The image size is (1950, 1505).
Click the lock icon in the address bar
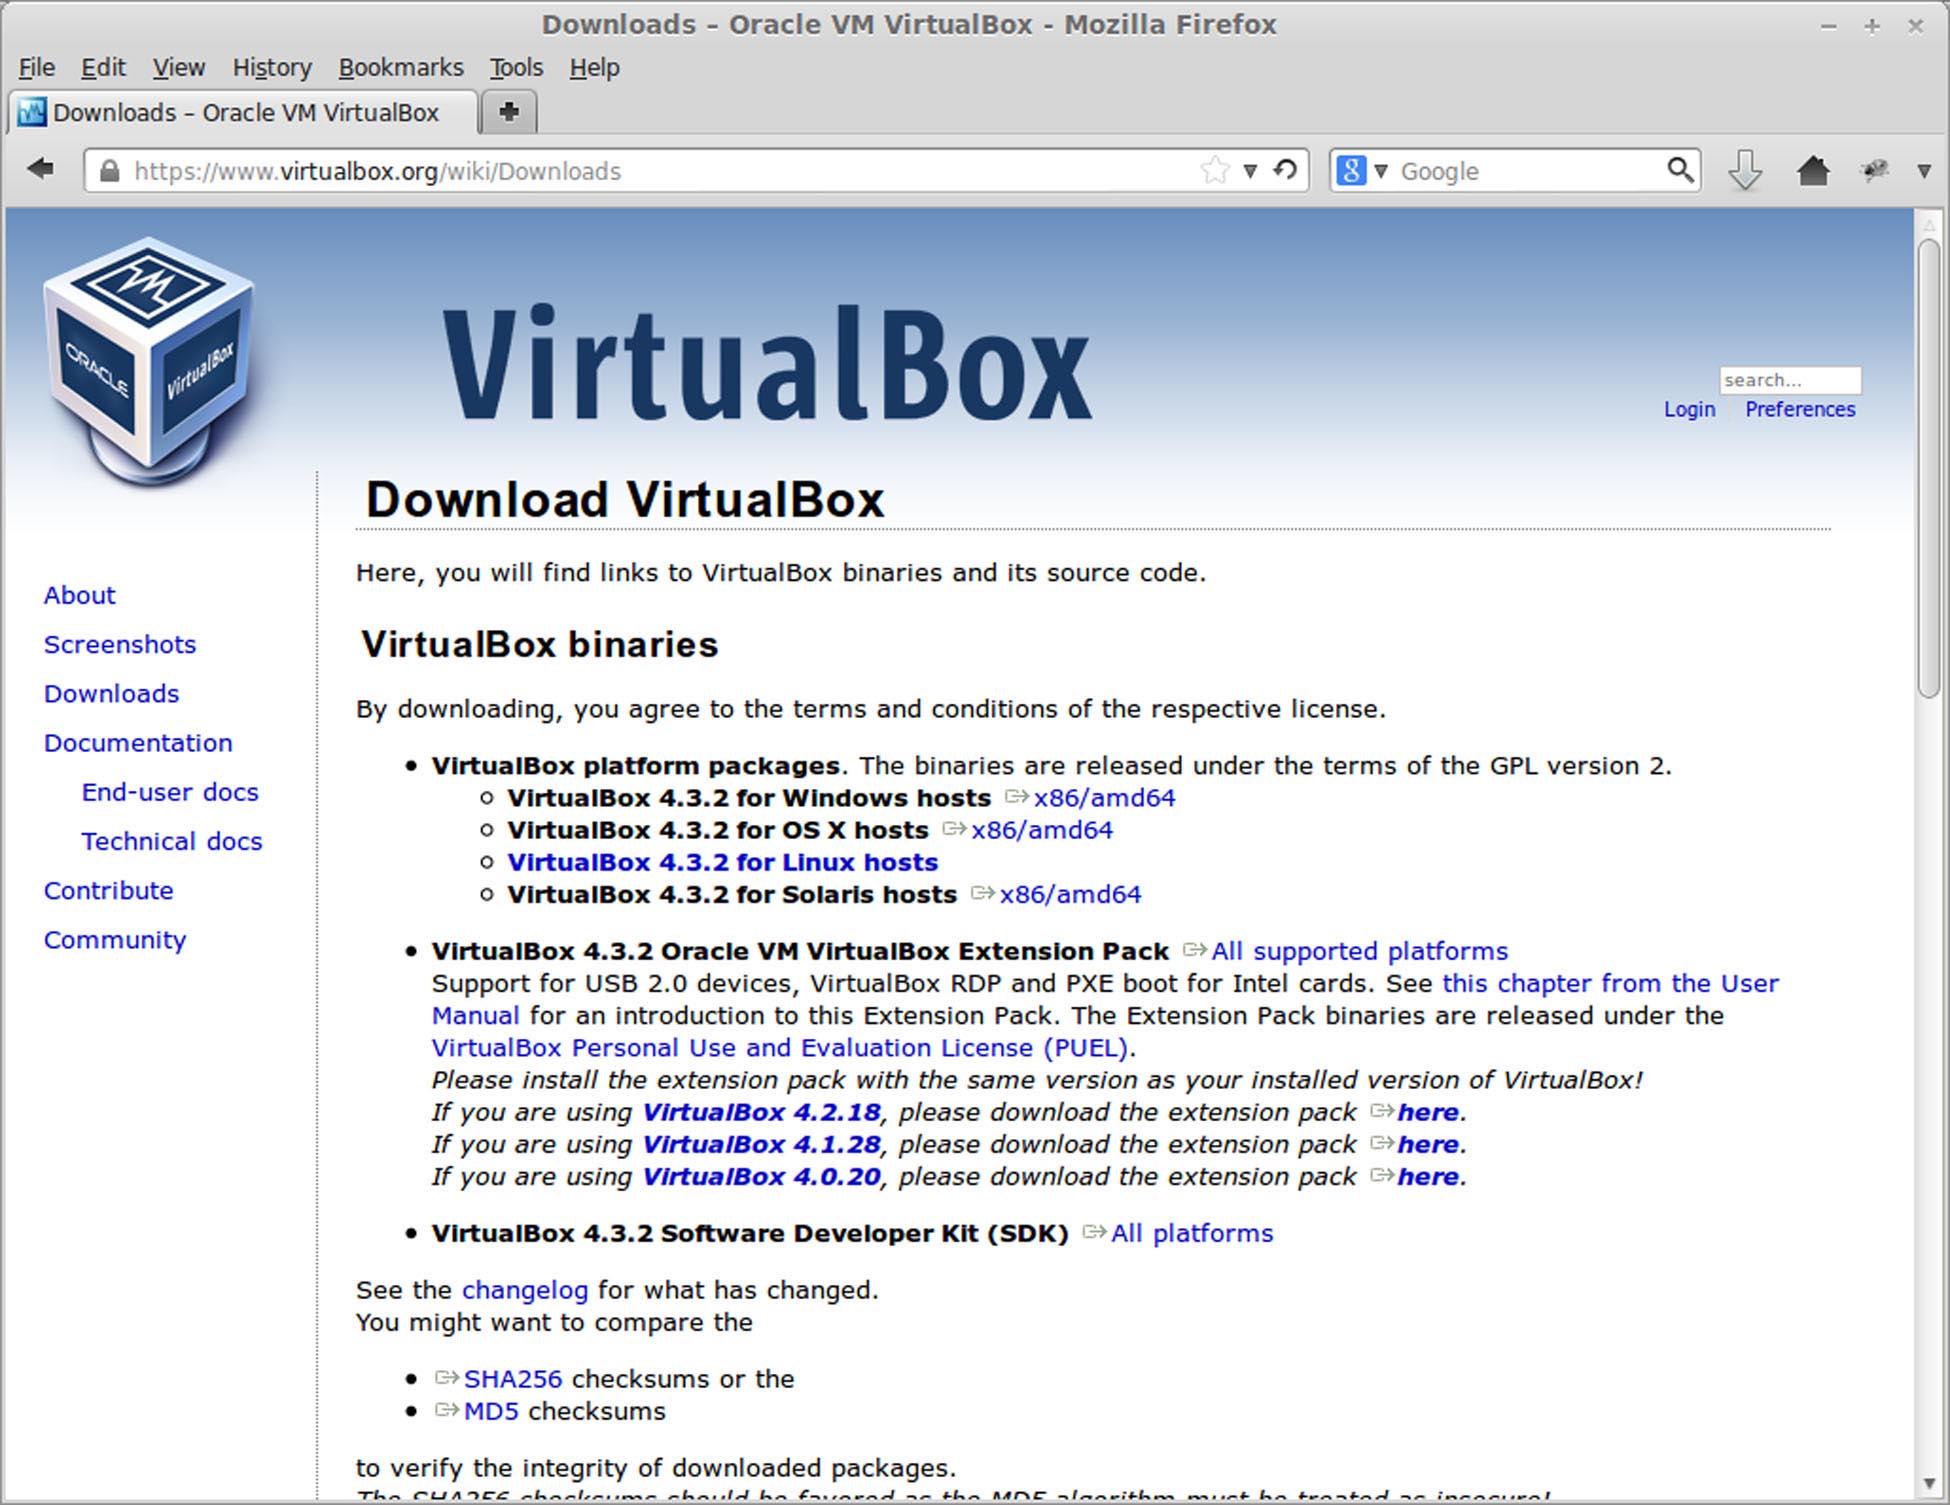[x=108, y=170]
